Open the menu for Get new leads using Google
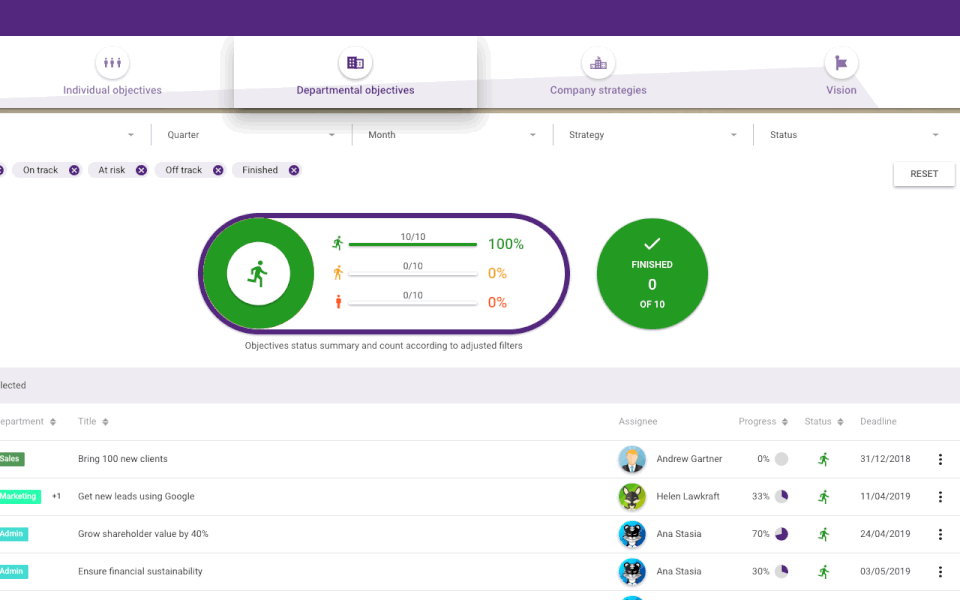Viewport: 960px width, 600px height. 940,497
